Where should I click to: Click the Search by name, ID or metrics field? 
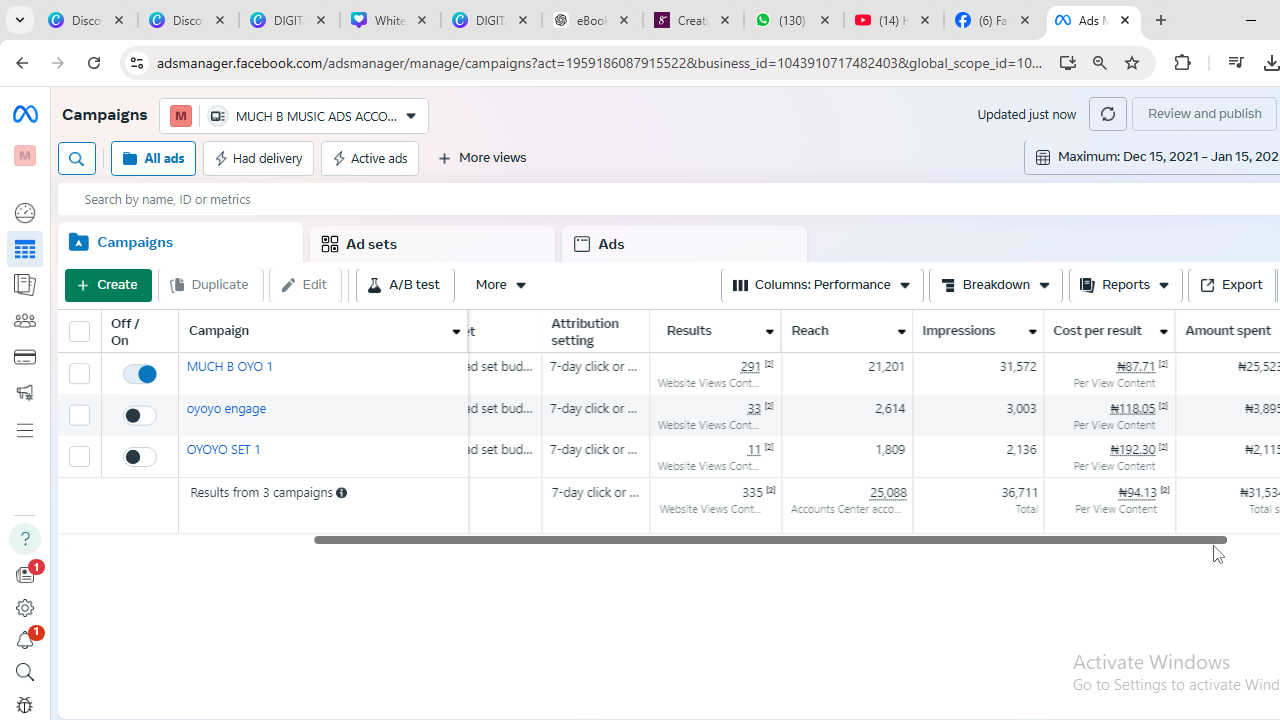click(x=668, y=199)
